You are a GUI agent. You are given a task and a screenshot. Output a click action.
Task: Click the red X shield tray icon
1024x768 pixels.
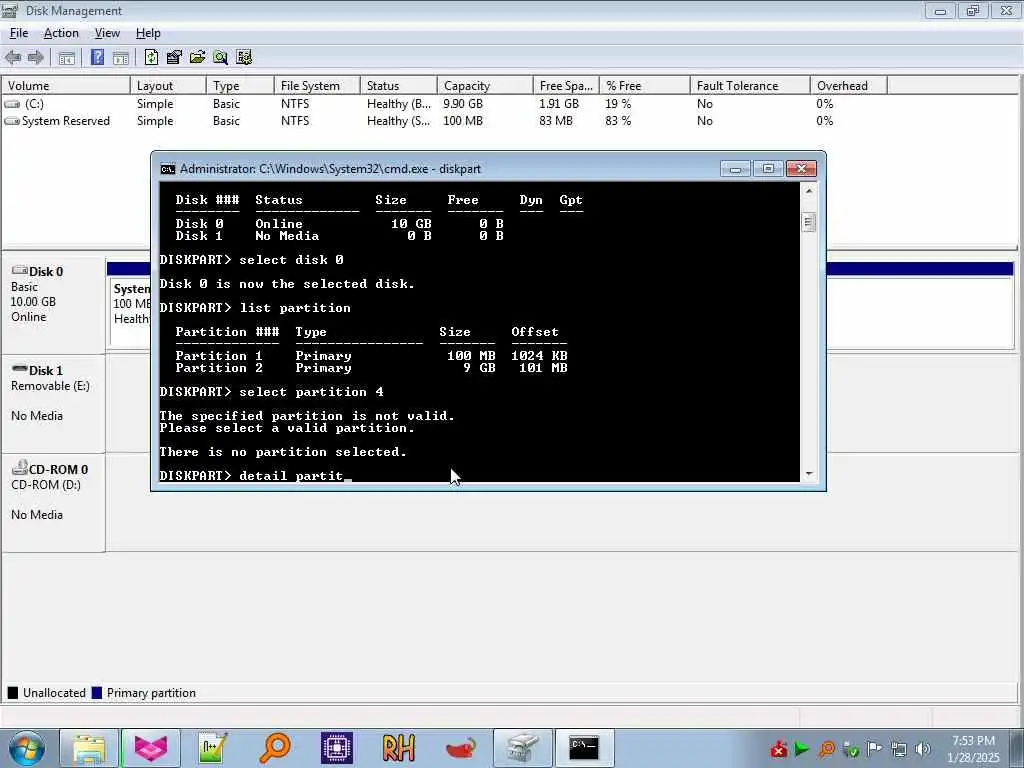click(778, 749)
